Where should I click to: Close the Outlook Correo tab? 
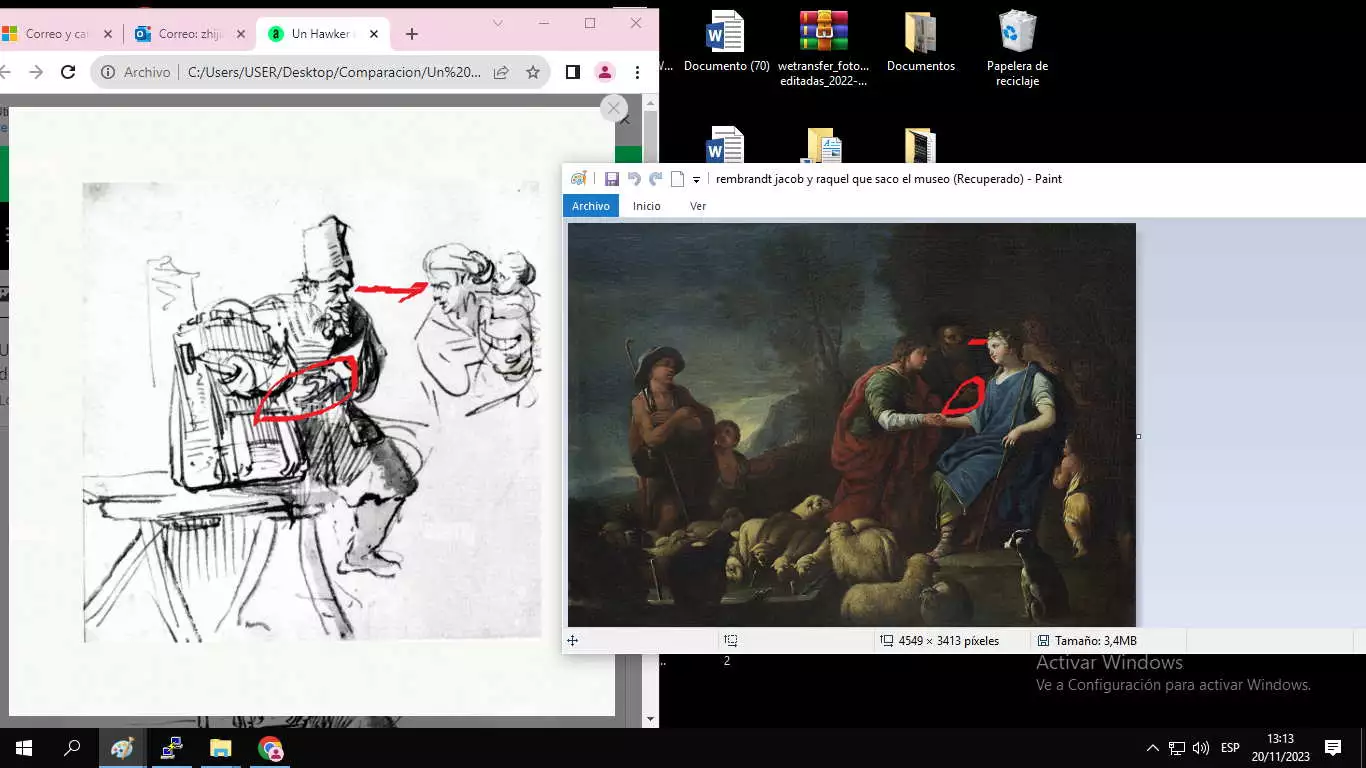click(x=240, y=34)
